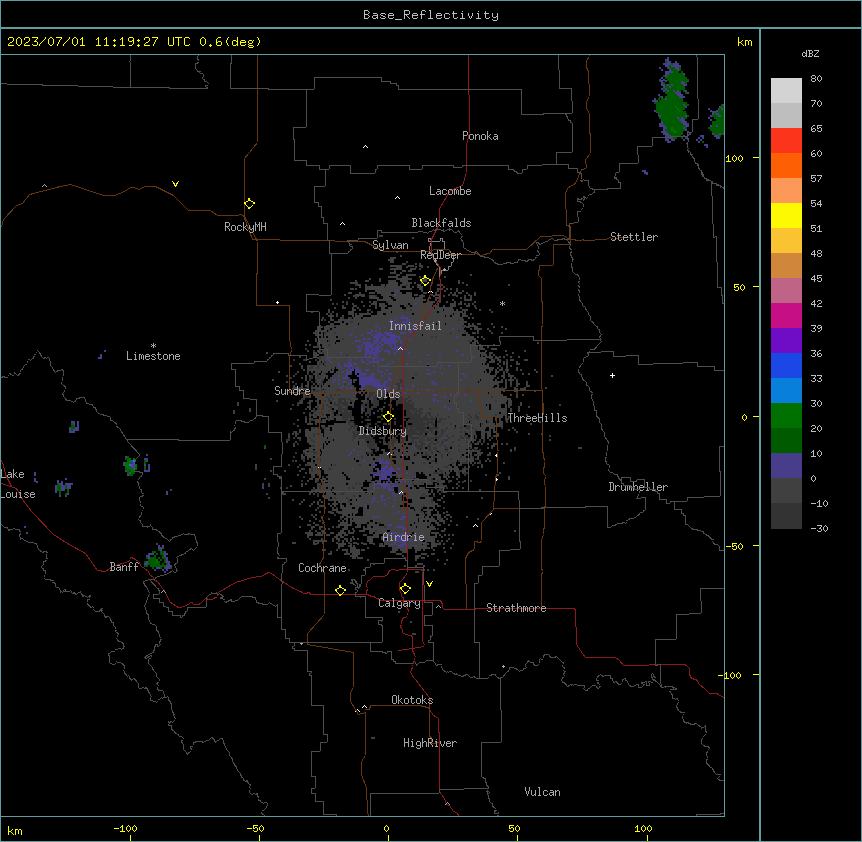Image resolution: width=862 pixels, height=842 pixels.
Task: Click the light gray 80 dBZ legend swatch
Action: pyautogui.click(x=786, y=90)
